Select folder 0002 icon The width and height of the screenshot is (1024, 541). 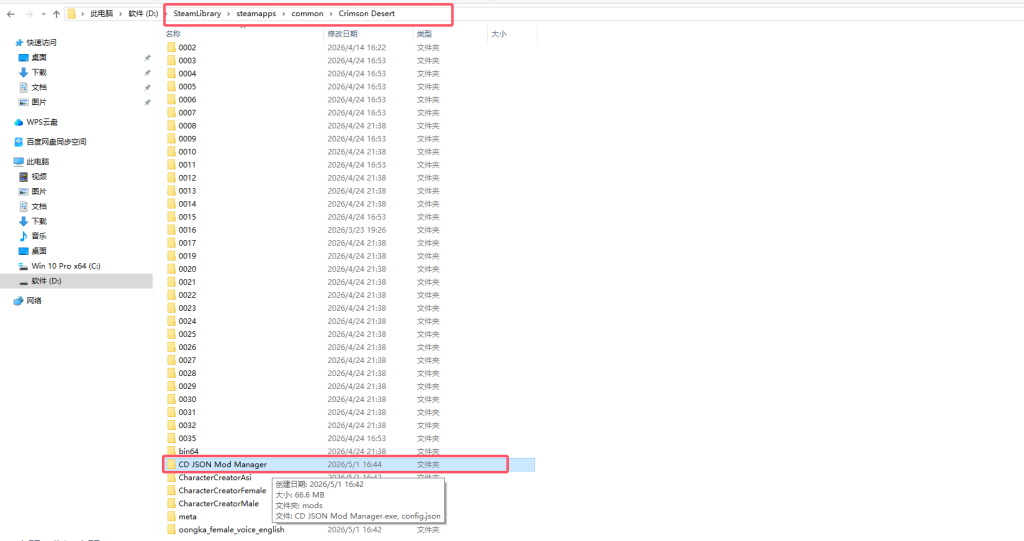[x=171, y=47]
